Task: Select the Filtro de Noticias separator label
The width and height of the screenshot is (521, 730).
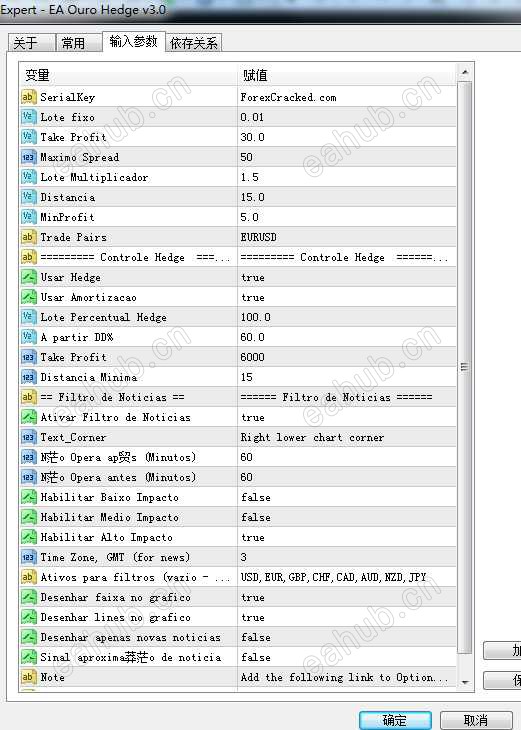Action: point(112,397)
